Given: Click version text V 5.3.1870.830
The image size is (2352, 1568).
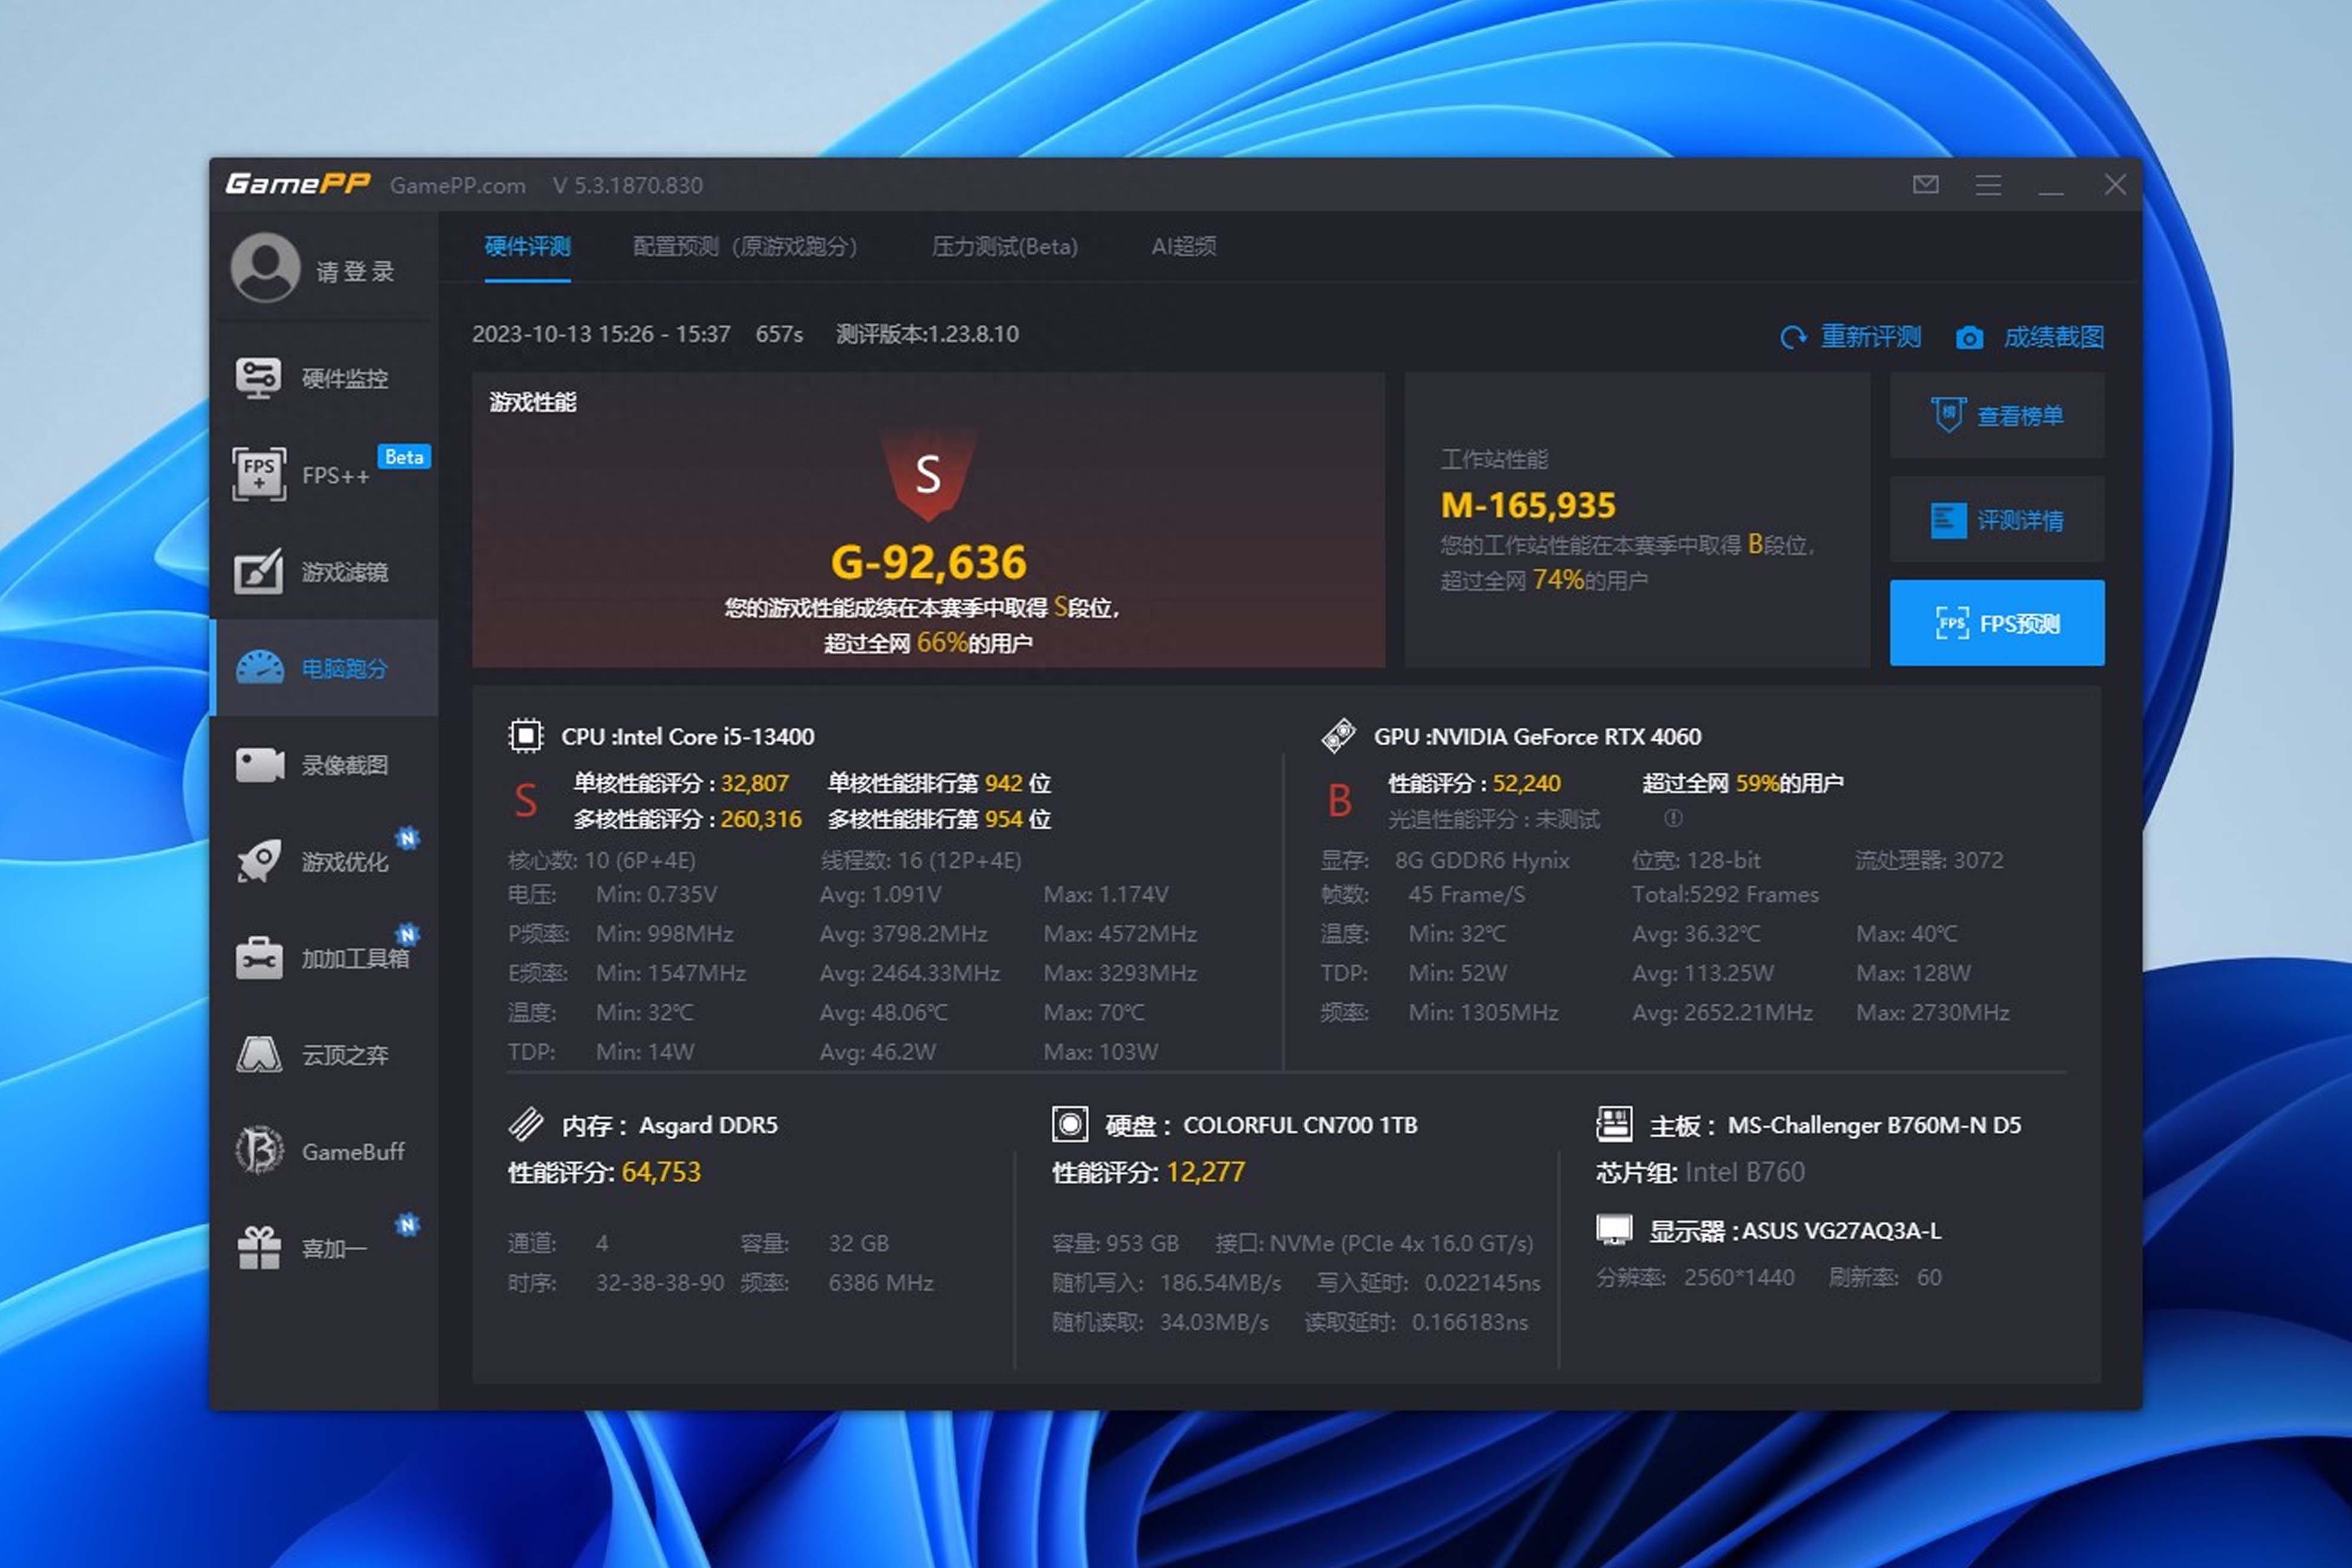Looking at the screenshot, I should tap(627, 185).
